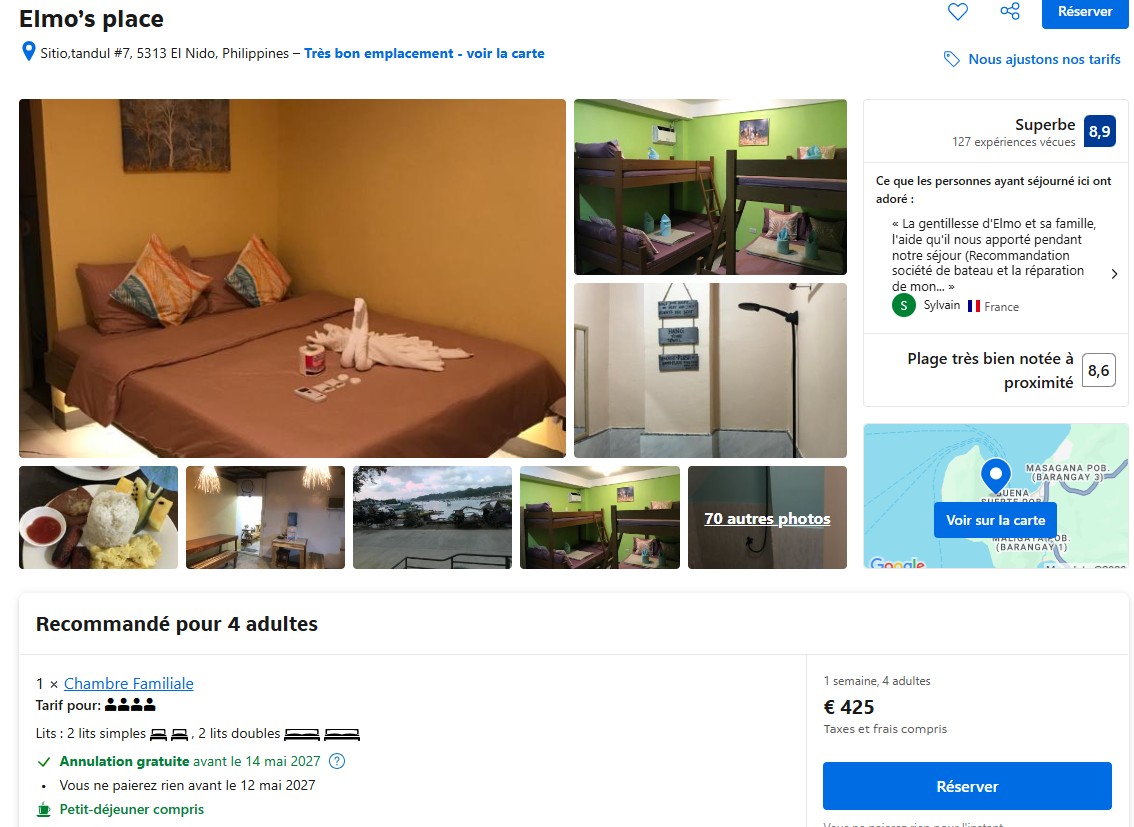
Task: Open the main bedroom photo with towel swan
Action: pos(292,278)
